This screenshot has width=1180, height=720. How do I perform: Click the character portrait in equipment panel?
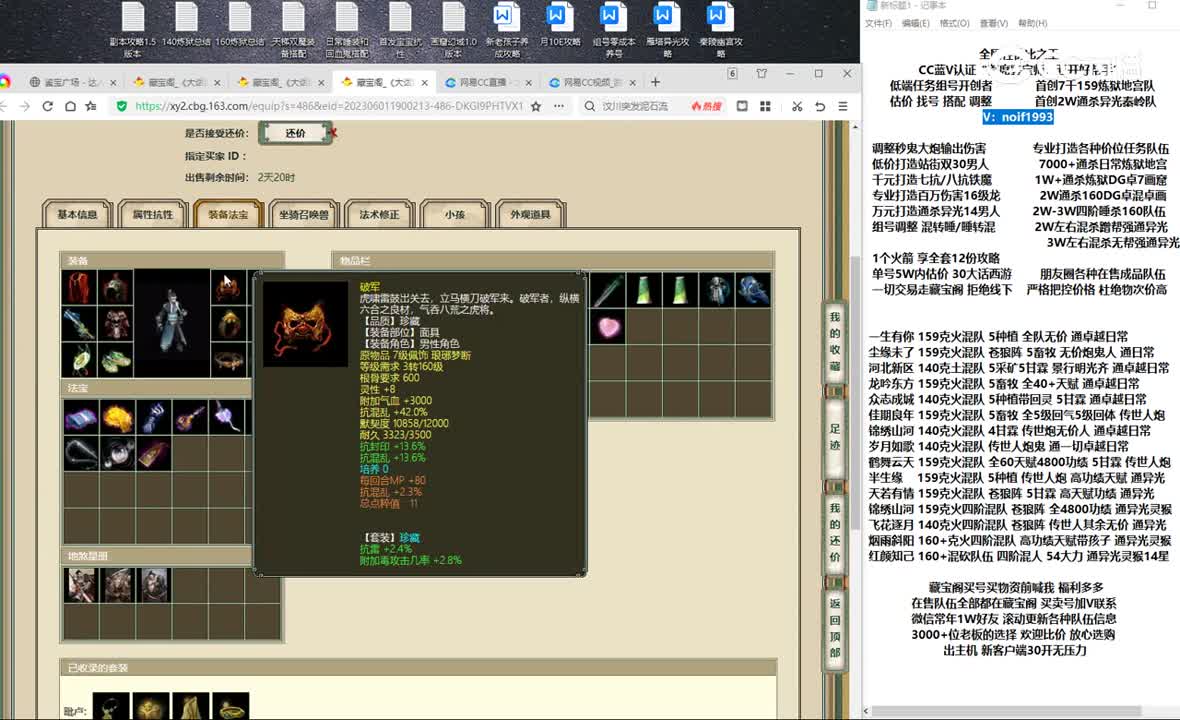172,324
